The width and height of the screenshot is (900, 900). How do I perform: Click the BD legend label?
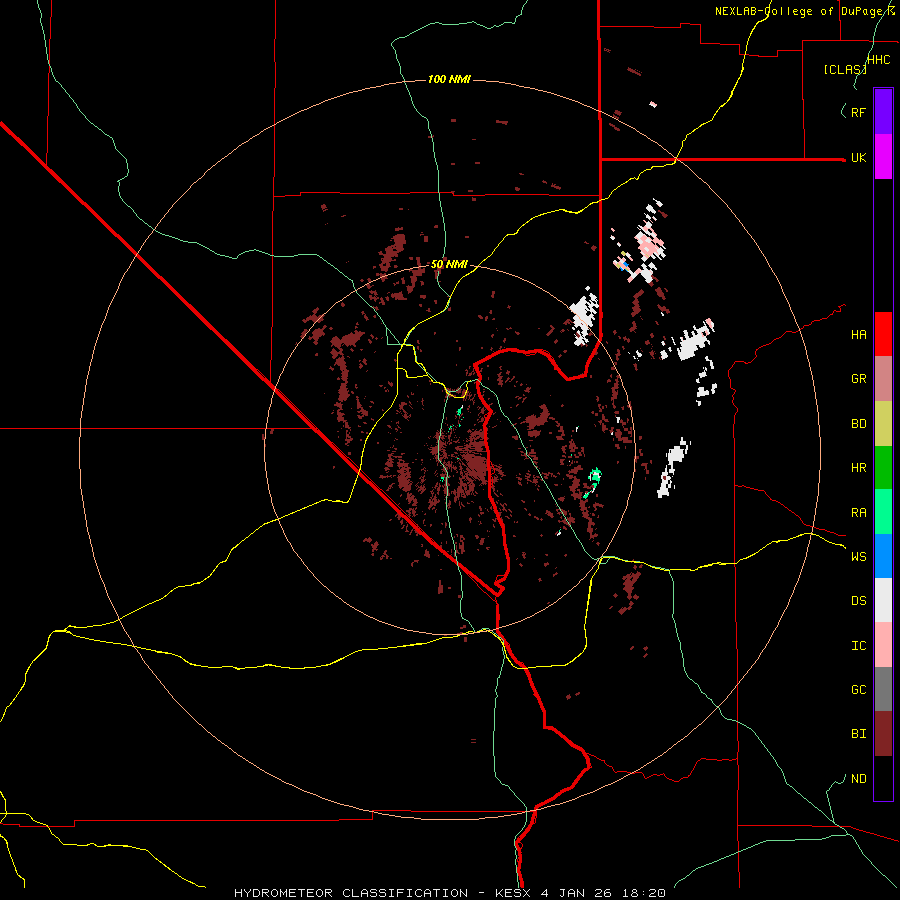pyautogui.click(x=858, y=424)
